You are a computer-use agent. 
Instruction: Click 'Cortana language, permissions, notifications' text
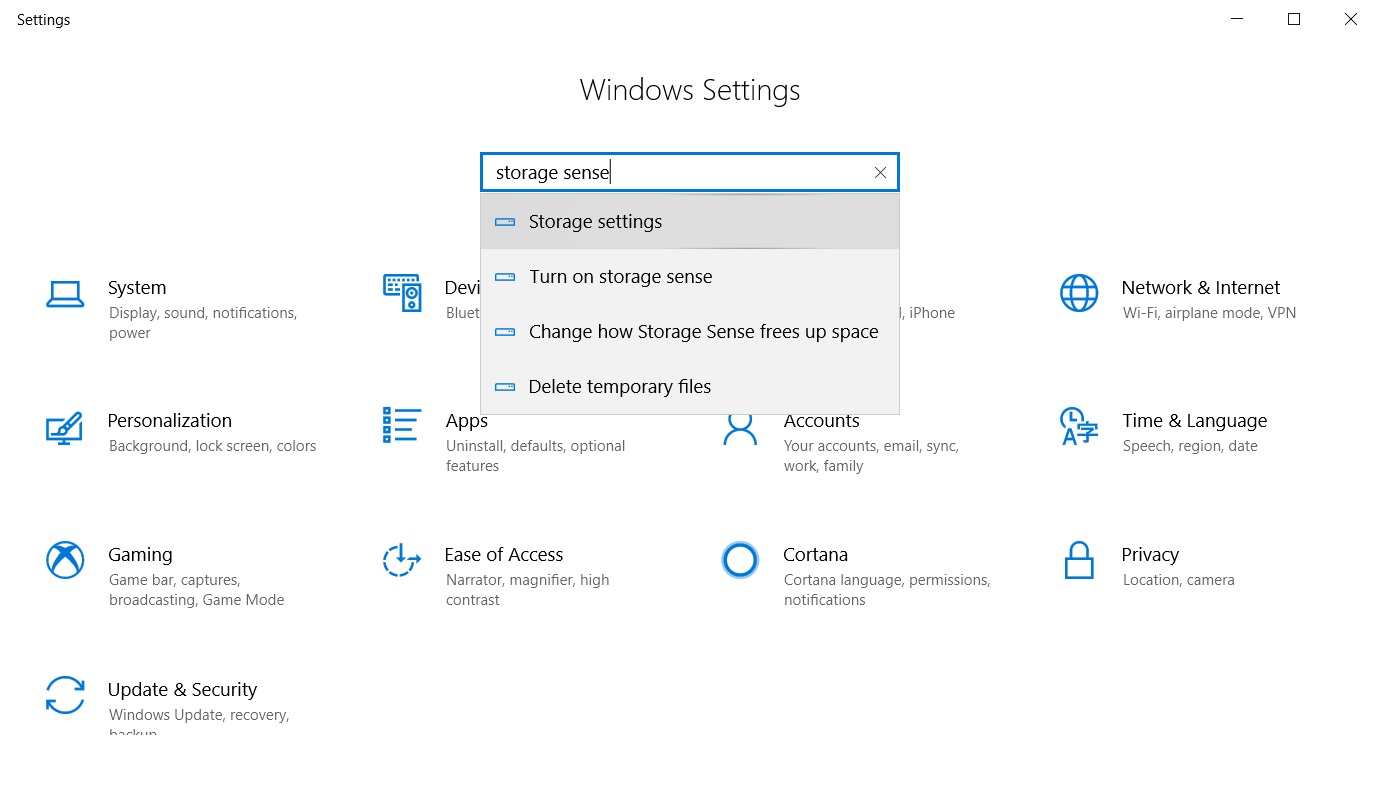tap(887, 590)
